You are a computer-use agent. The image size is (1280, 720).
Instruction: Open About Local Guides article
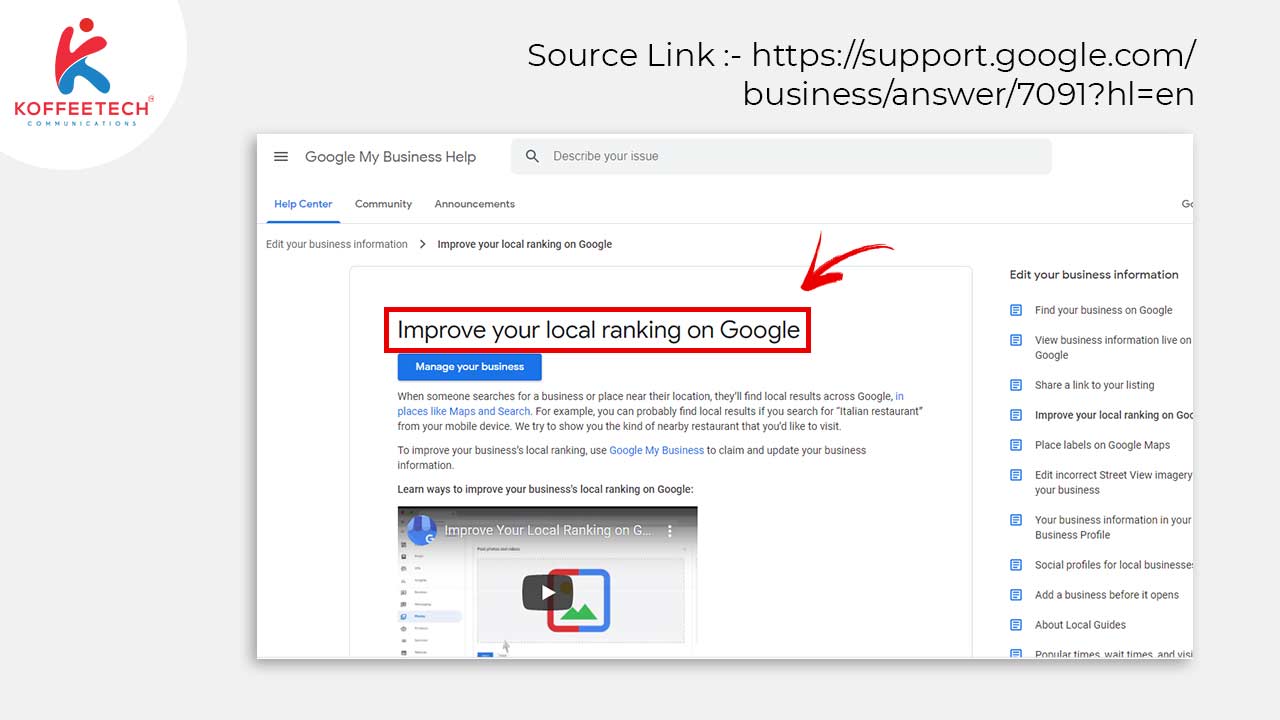1080,625
